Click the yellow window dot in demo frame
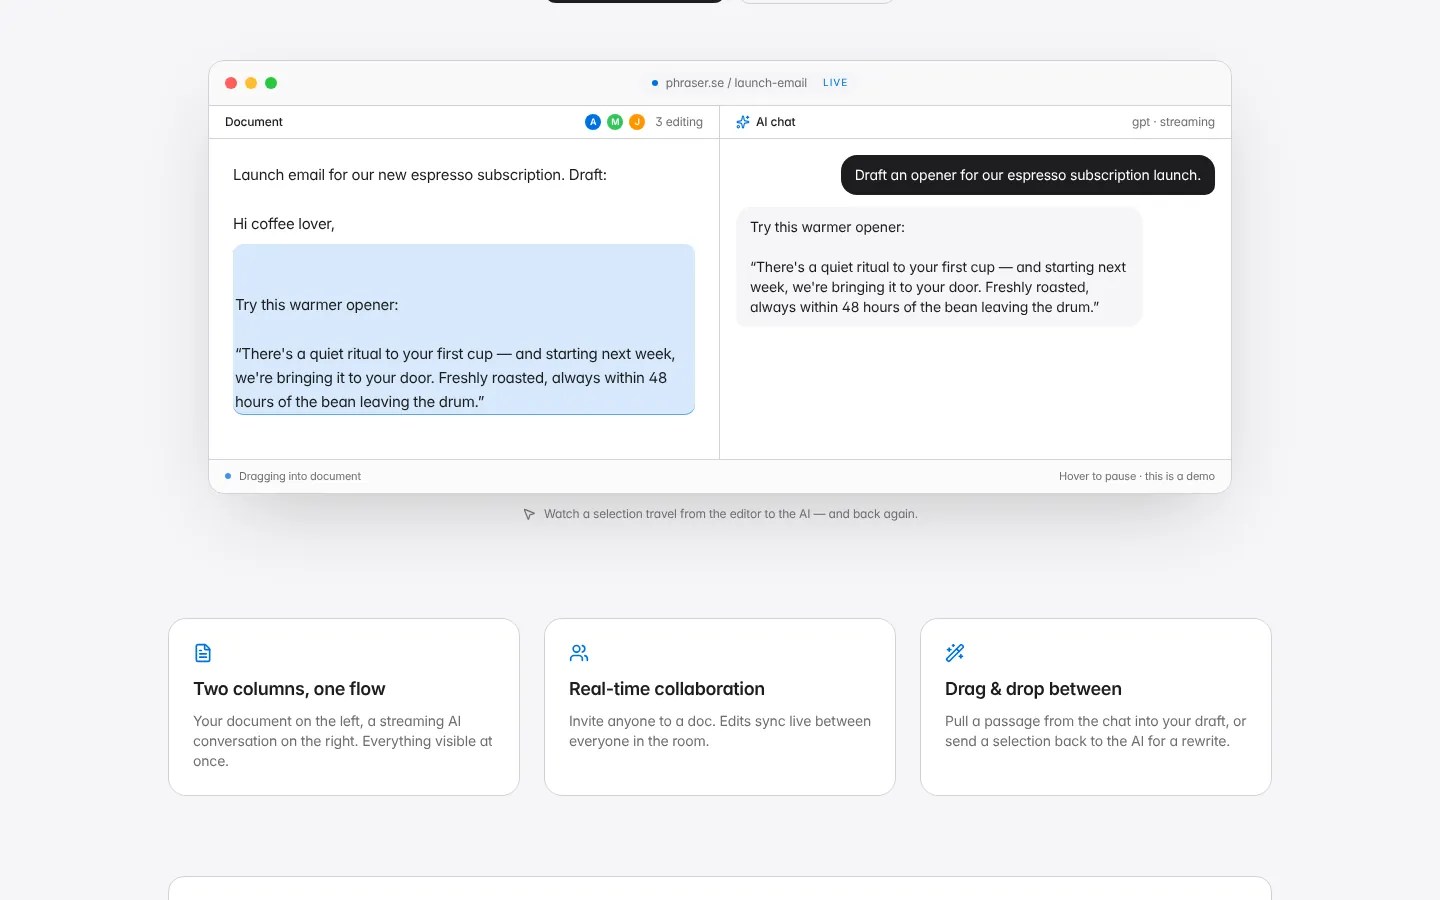Image resolution: width=1440 pixels, height=900 pixels. (251, 83)
